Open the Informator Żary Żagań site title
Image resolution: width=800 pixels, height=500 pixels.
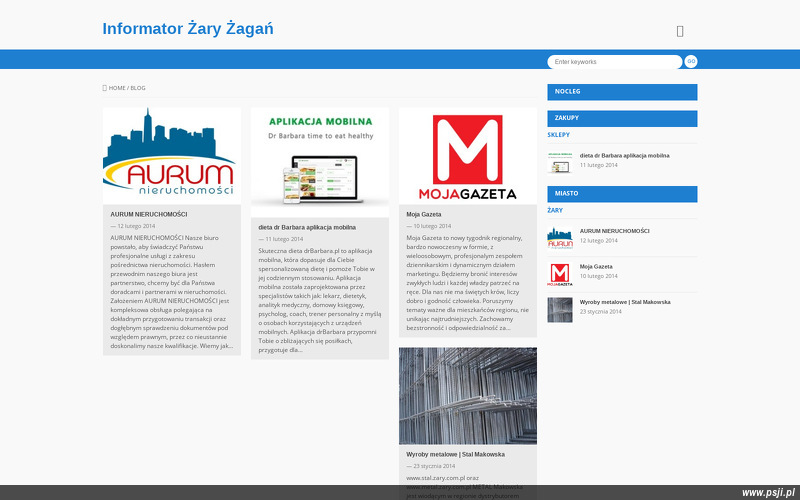(x=188, y=29)
